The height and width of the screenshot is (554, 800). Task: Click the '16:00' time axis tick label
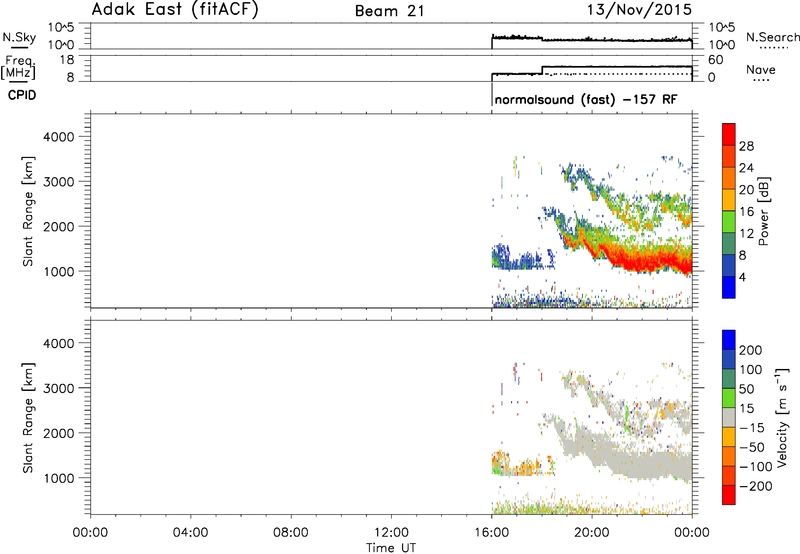coord(491,533)
